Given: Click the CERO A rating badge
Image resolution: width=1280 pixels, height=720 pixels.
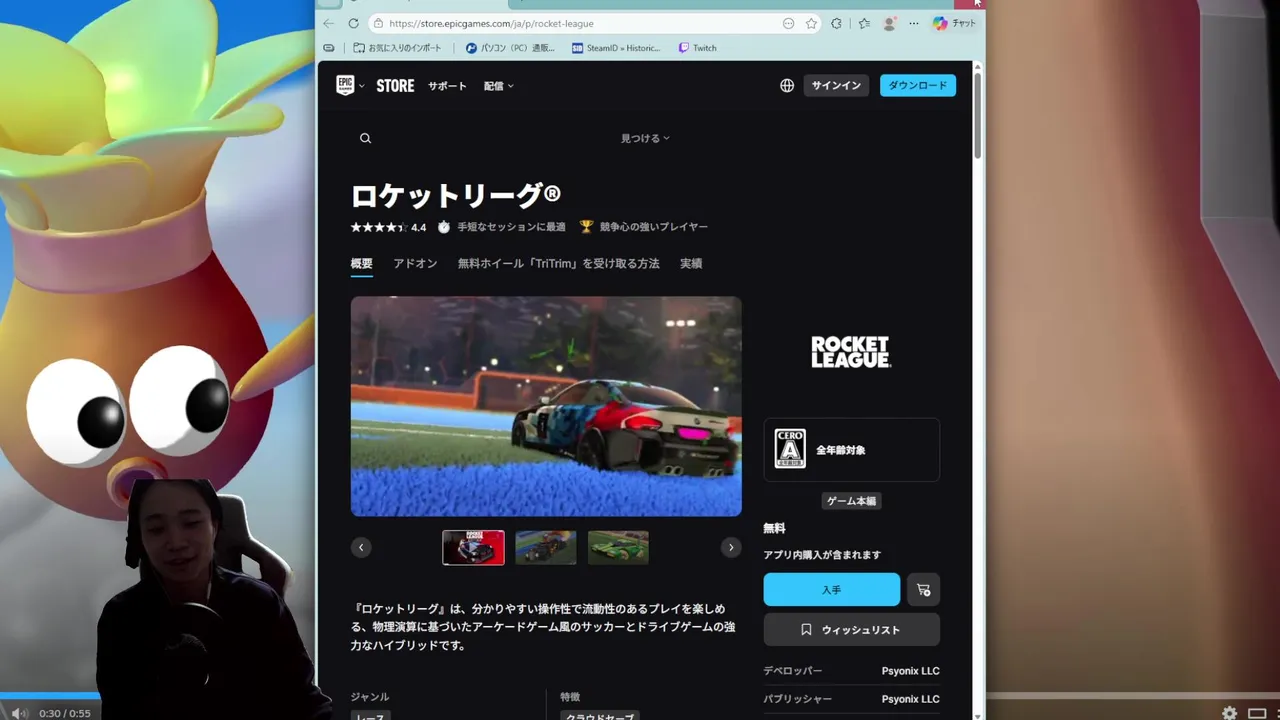Looking at the screenshot, I should [790, 449].
